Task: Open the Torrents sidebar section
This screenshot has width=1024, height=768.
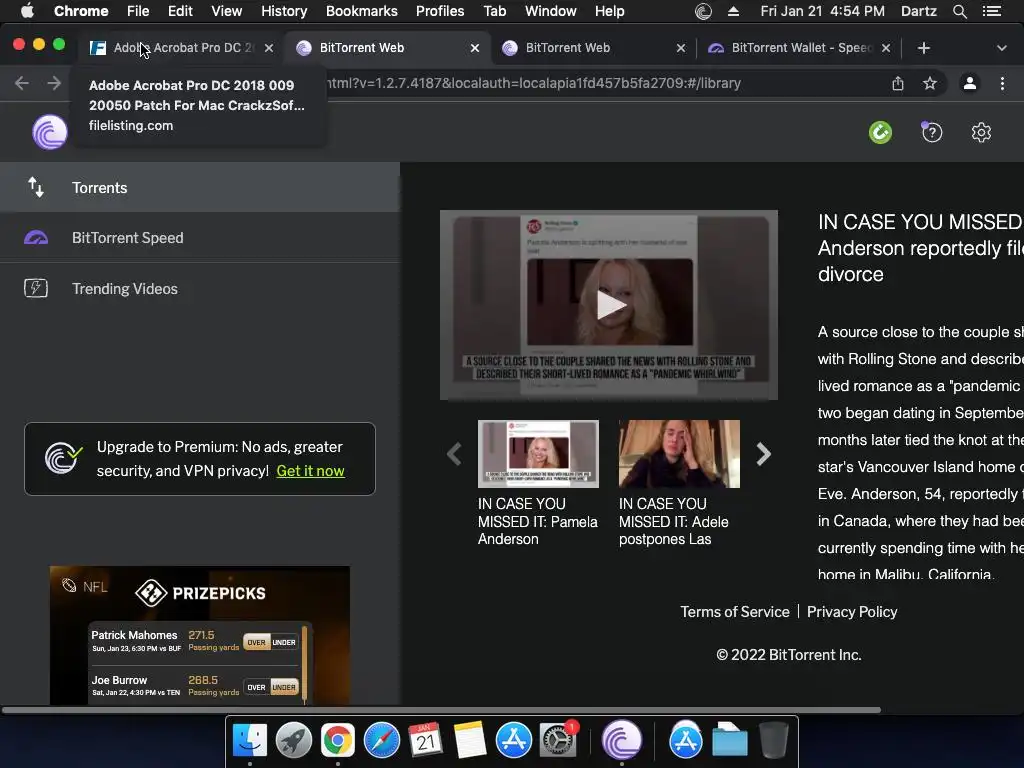Action: 200,187
